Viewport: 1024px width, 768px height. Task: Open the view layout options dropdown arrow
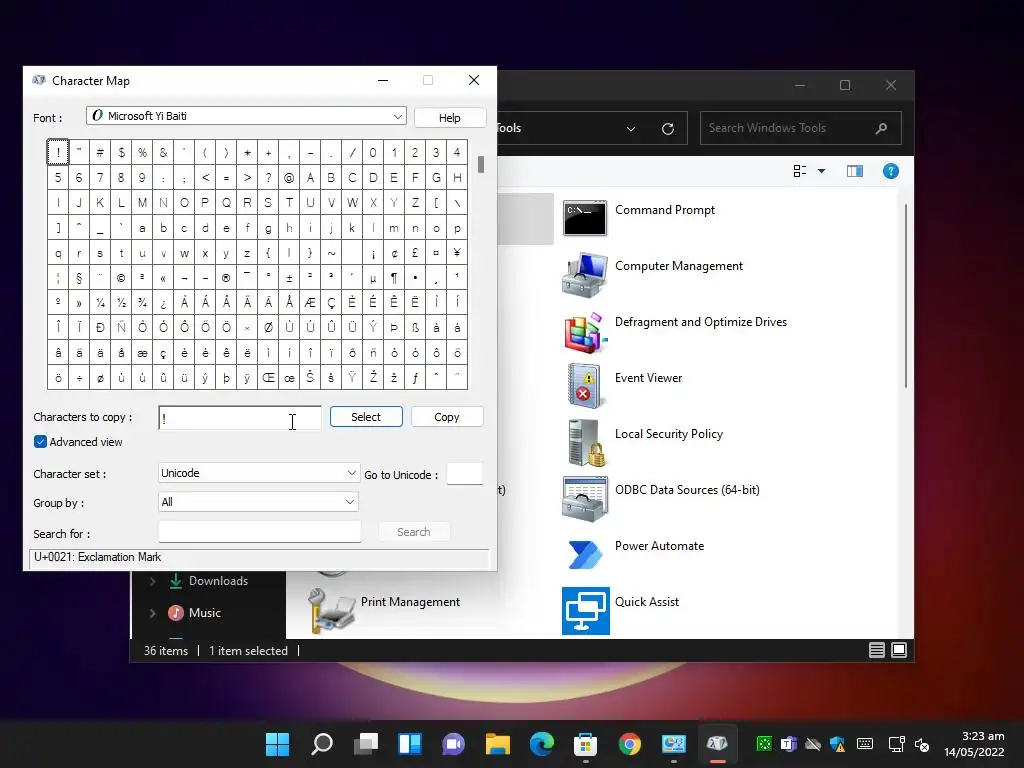click(822, 171)
